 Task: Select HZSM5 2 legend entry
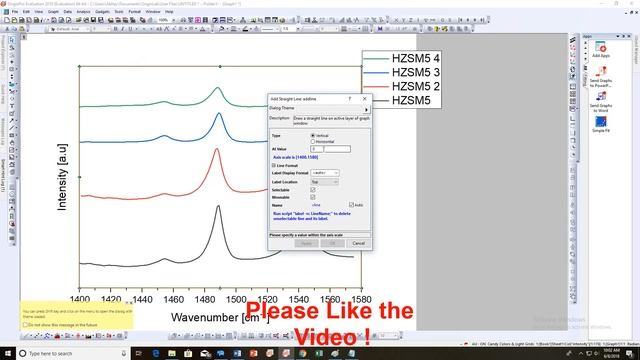point(401,86)
